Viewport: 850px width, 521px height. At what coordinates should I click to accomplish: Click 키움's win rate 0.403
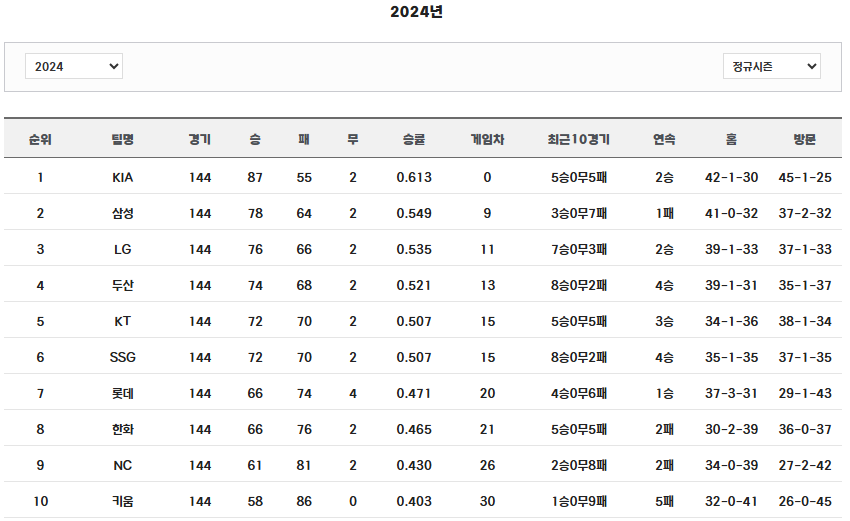pos(414,501)
